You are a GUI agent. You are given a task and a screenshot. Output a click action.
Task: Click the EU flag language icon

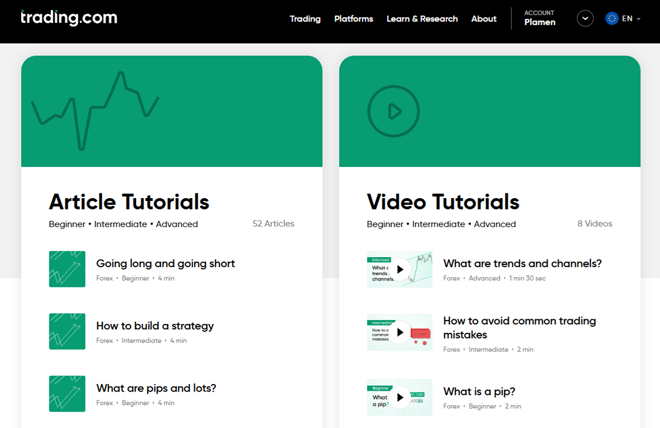point(612,19)
